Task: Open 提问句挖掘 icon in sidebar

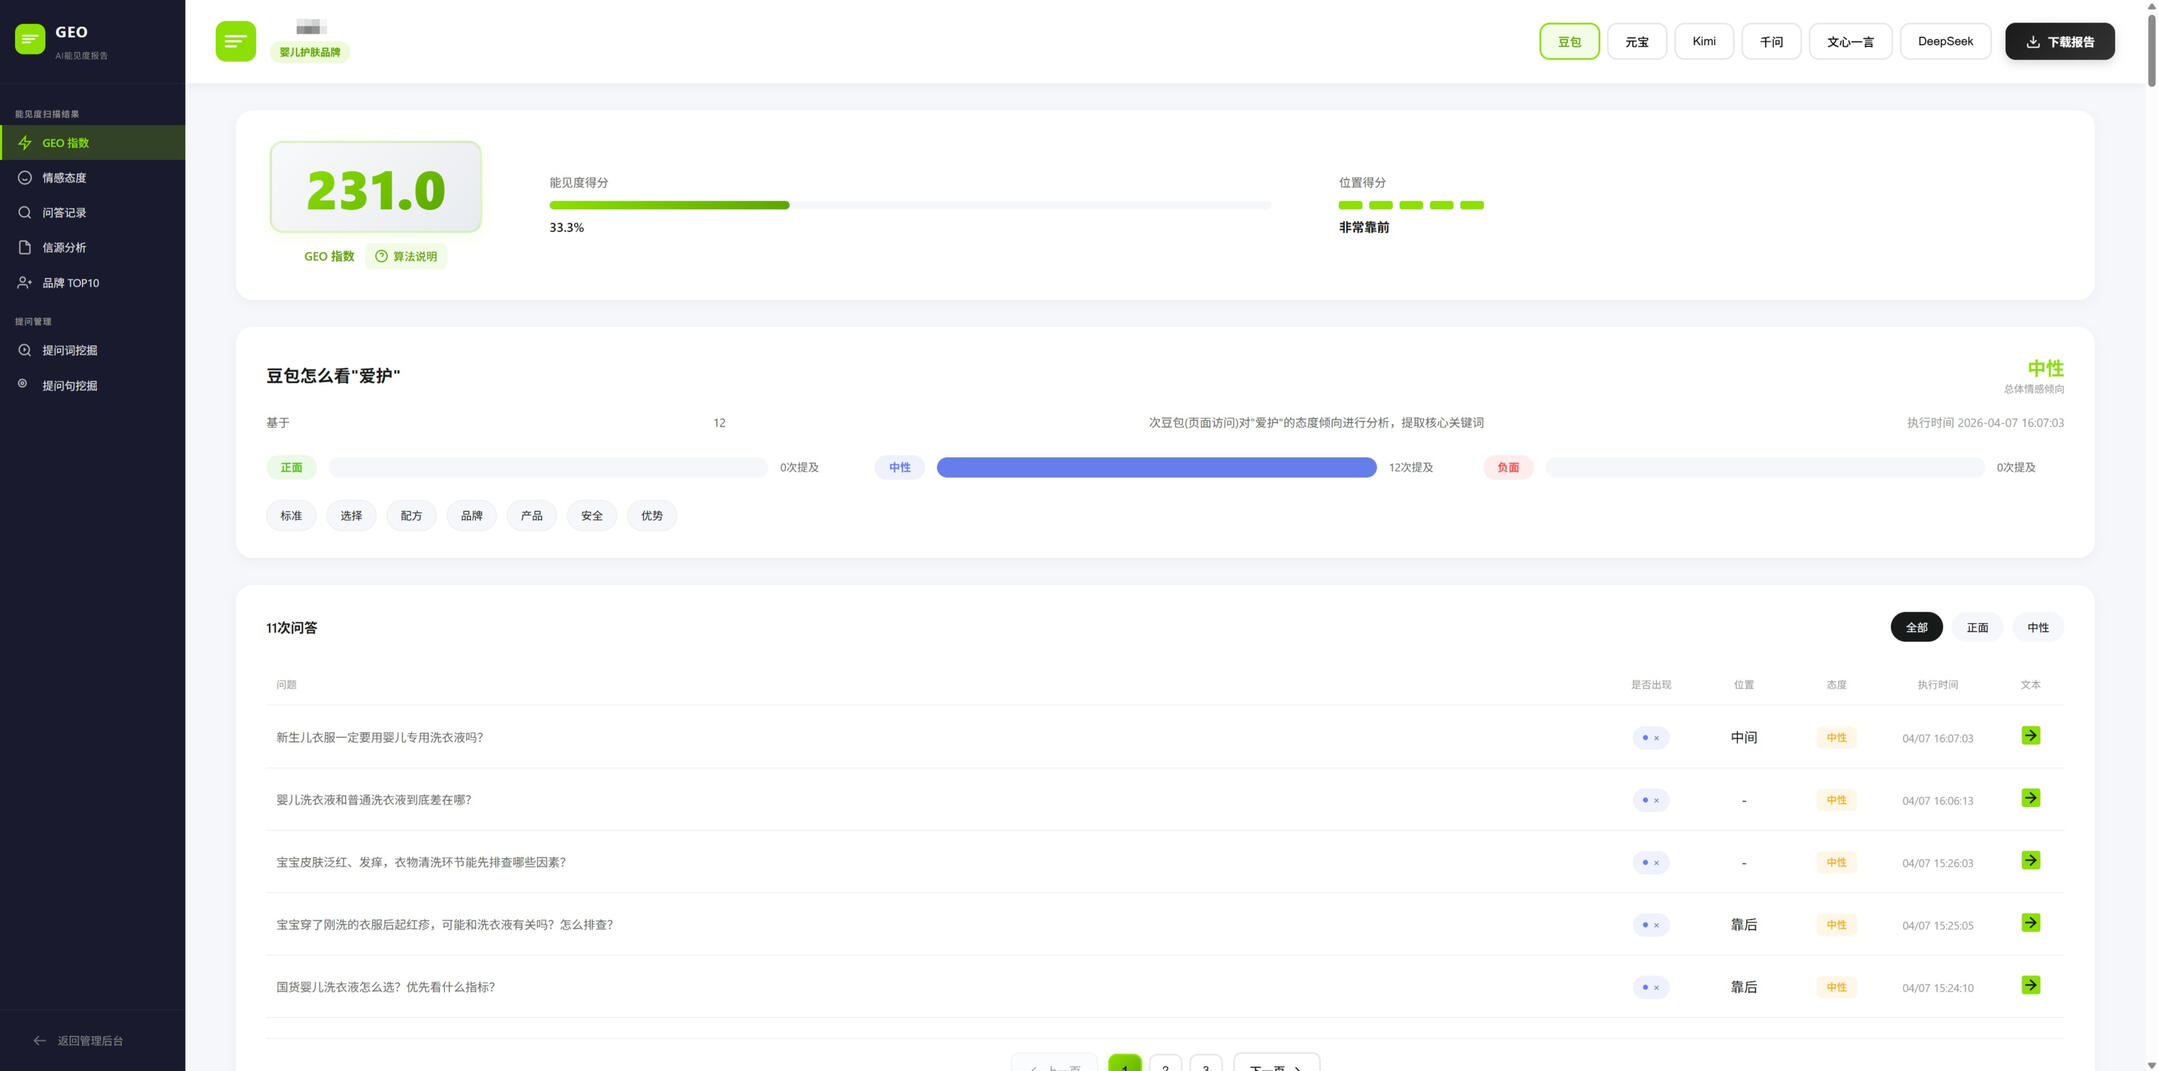Action: coord(23,384)
